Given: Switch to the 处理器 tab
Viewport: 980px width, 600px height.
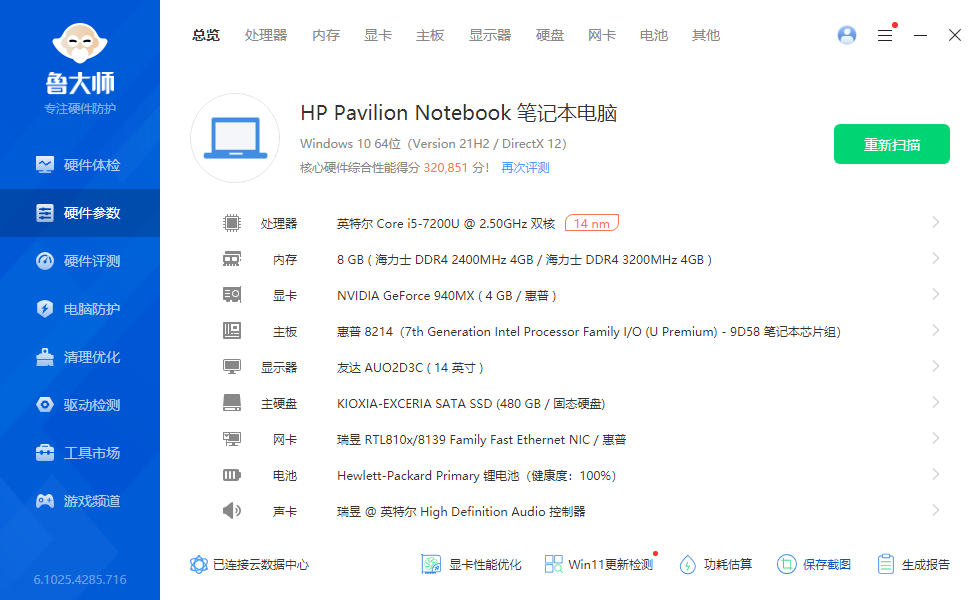Looking at the screenshot, I should 266,35.
